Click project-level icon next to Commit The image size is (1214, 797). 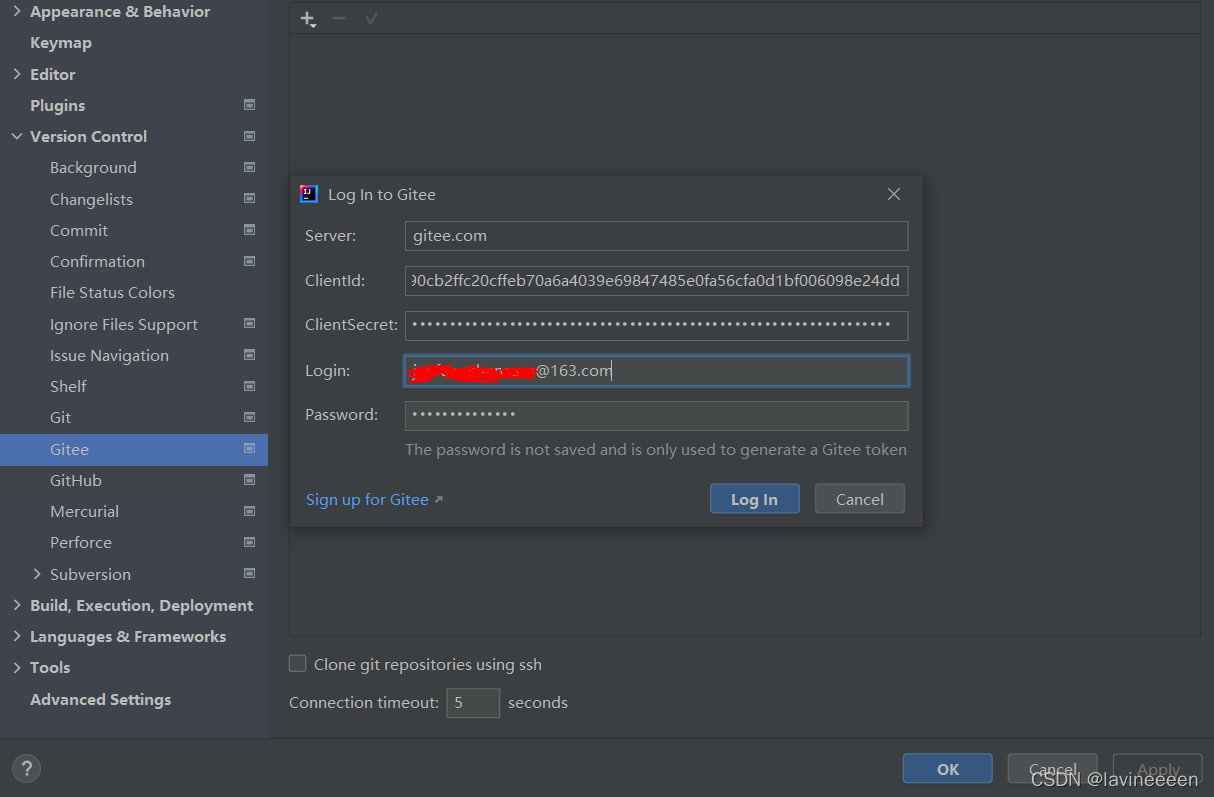coord(249,230)
